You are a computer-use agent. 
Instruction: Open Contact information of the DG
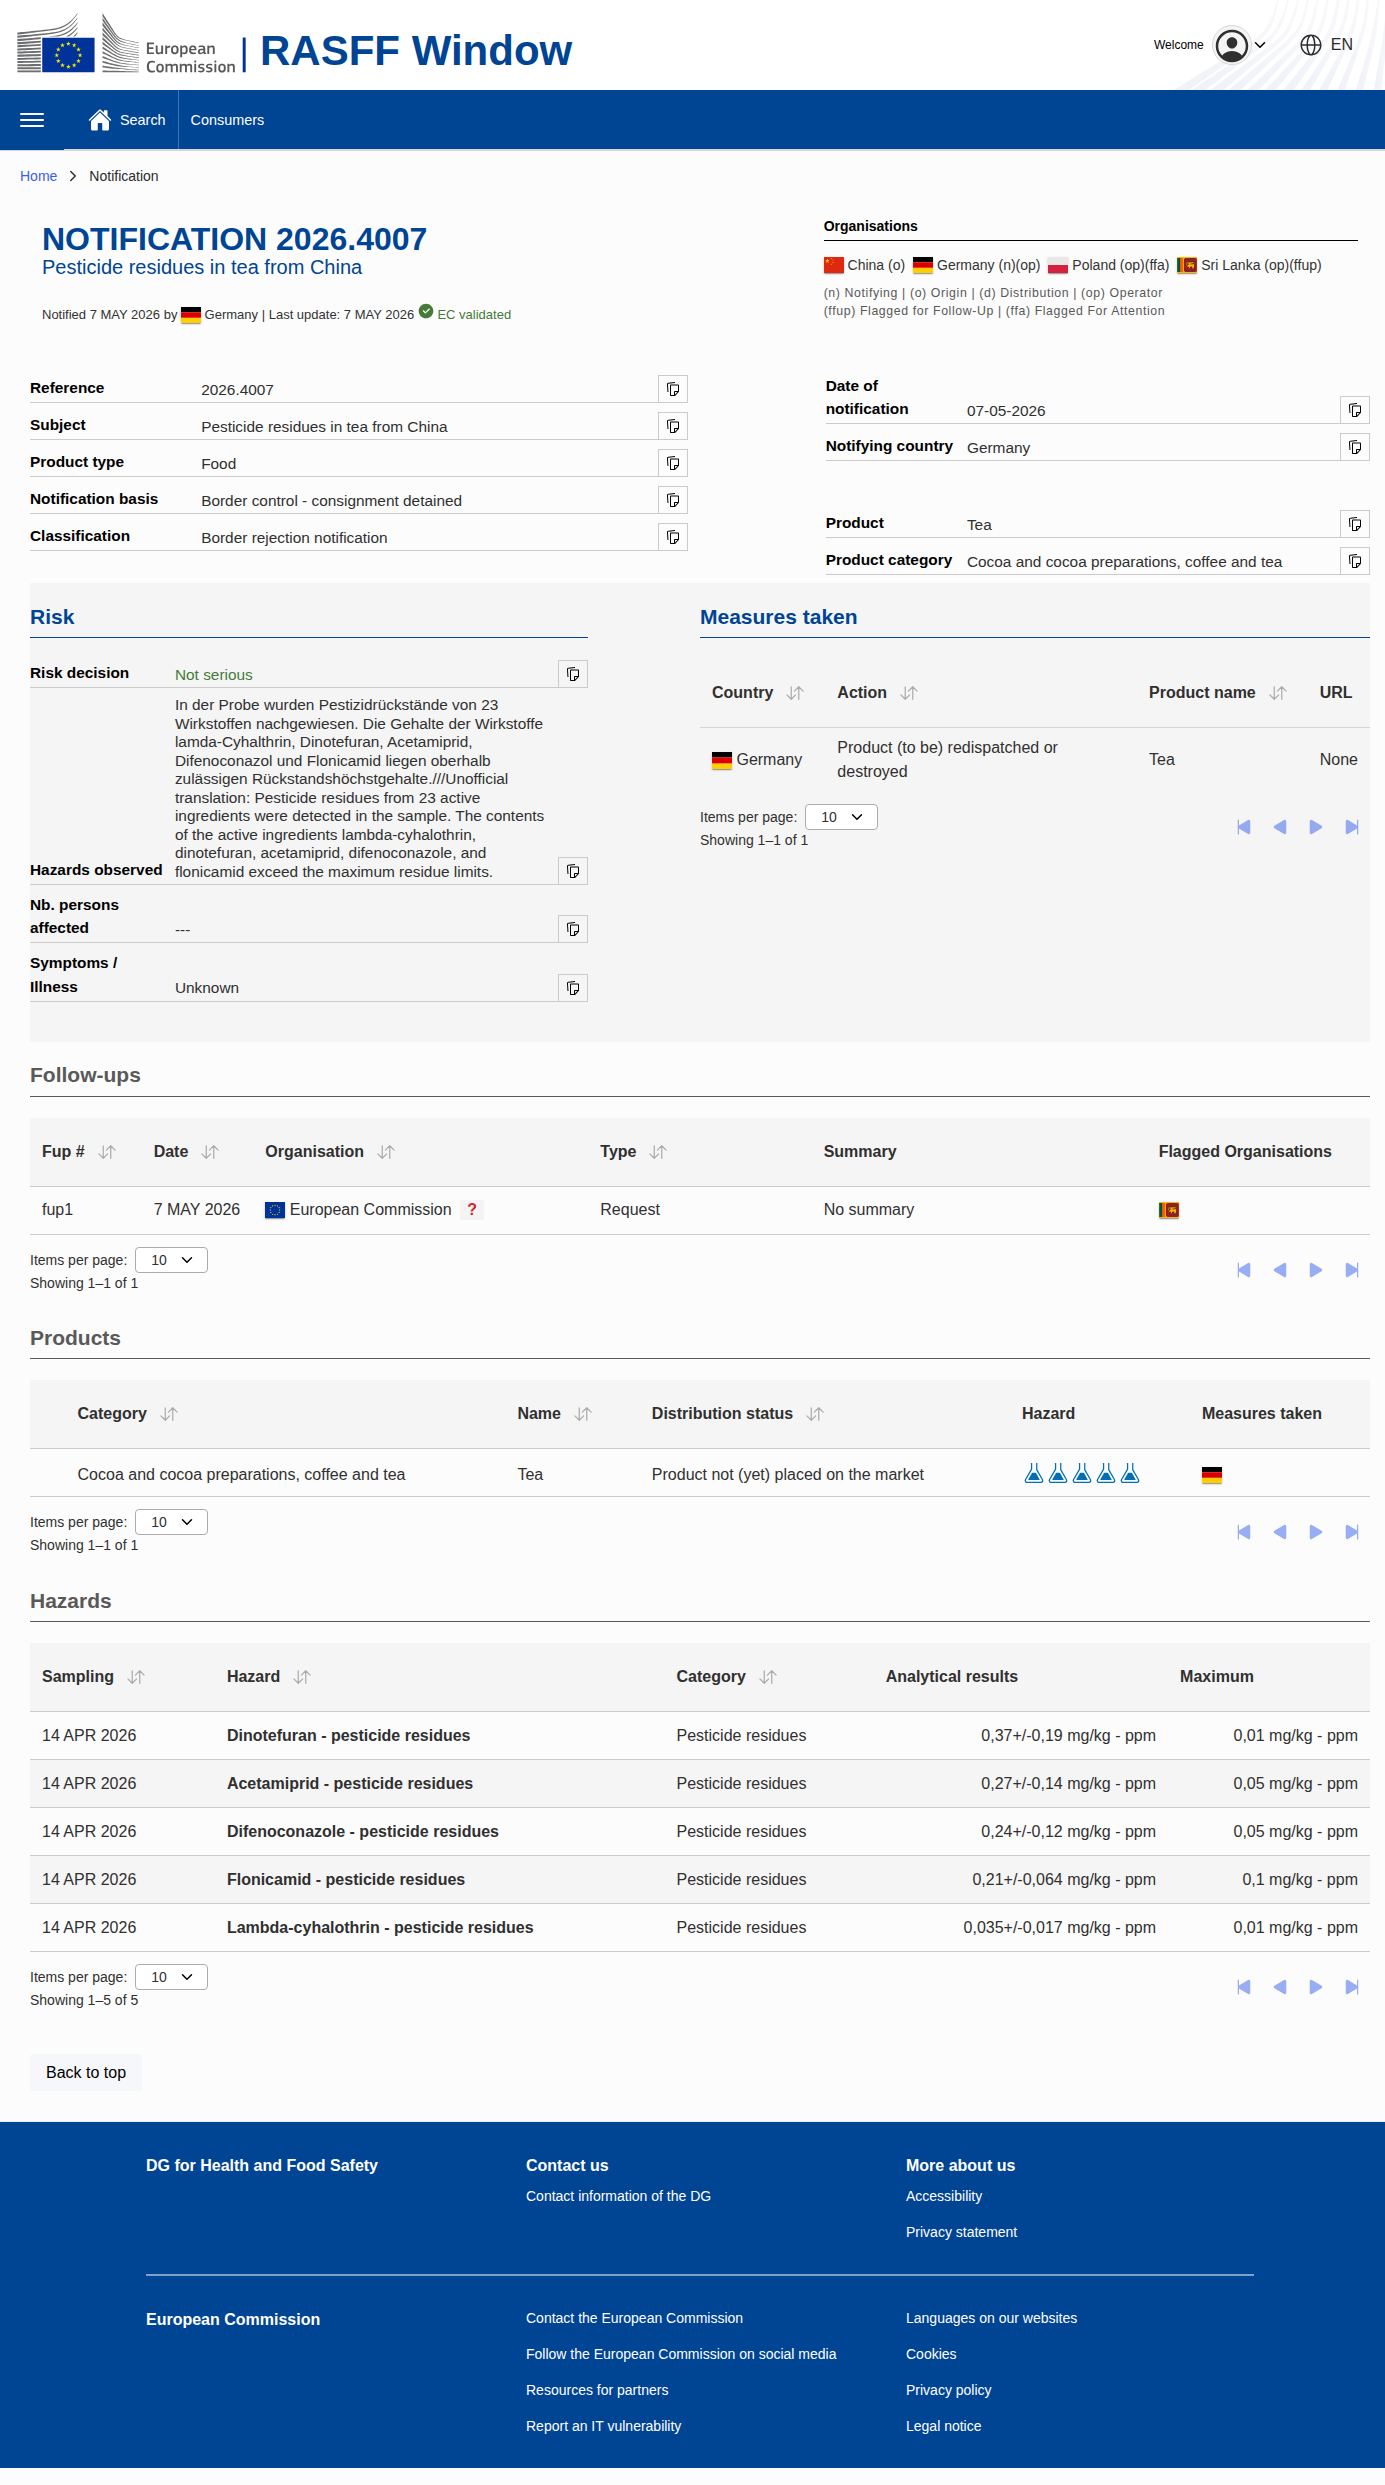(618, 2196)
